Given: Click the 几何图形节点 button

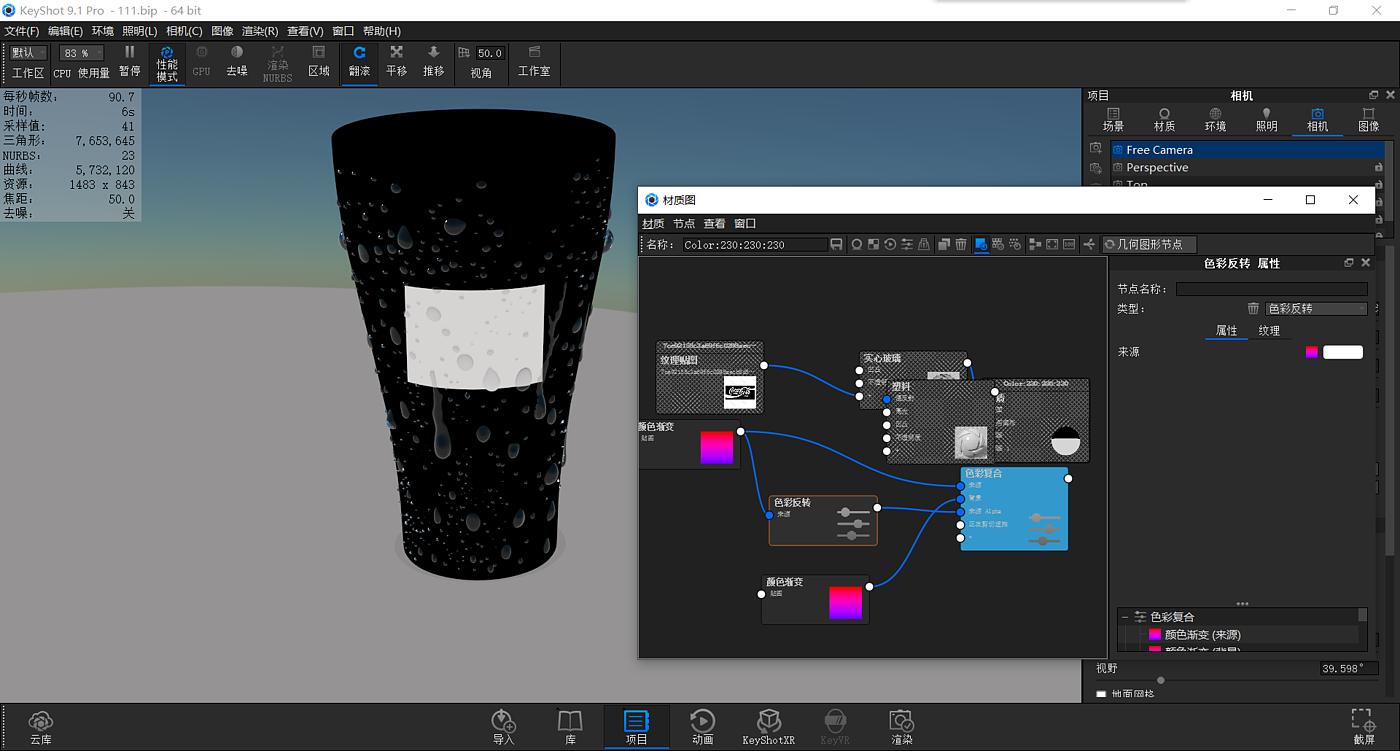Looking at the screenshot, I should [x=1148, y=244].
